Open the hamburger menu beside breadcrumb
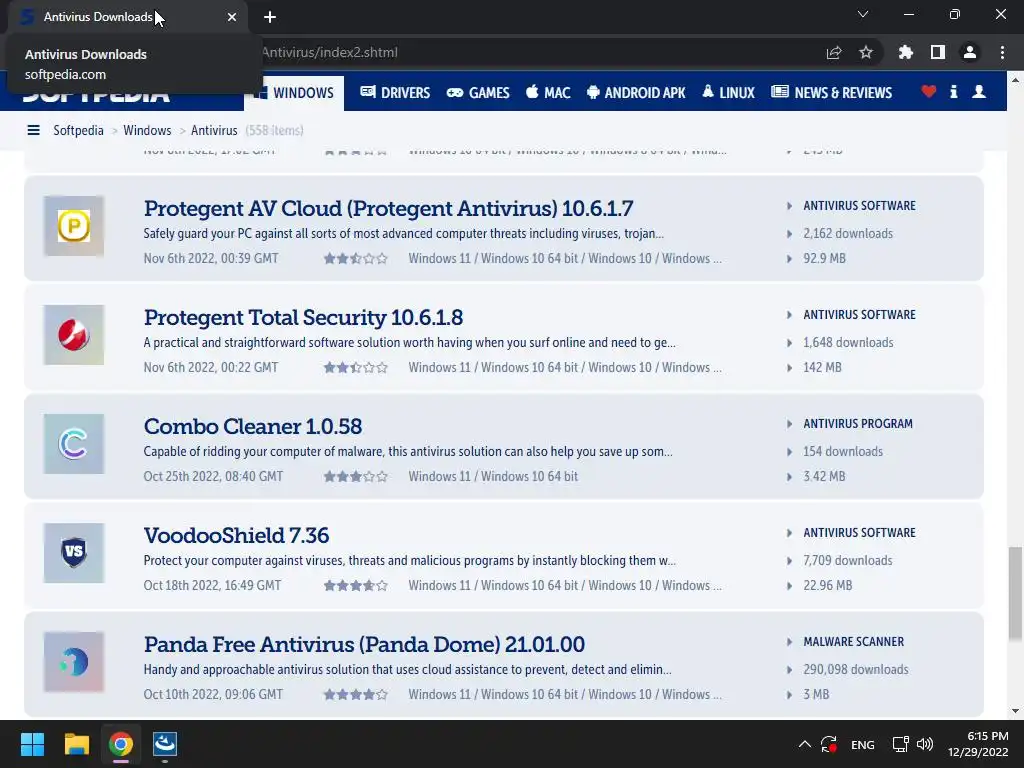The width and height of the screenshot is (1024, 768). 33,131
